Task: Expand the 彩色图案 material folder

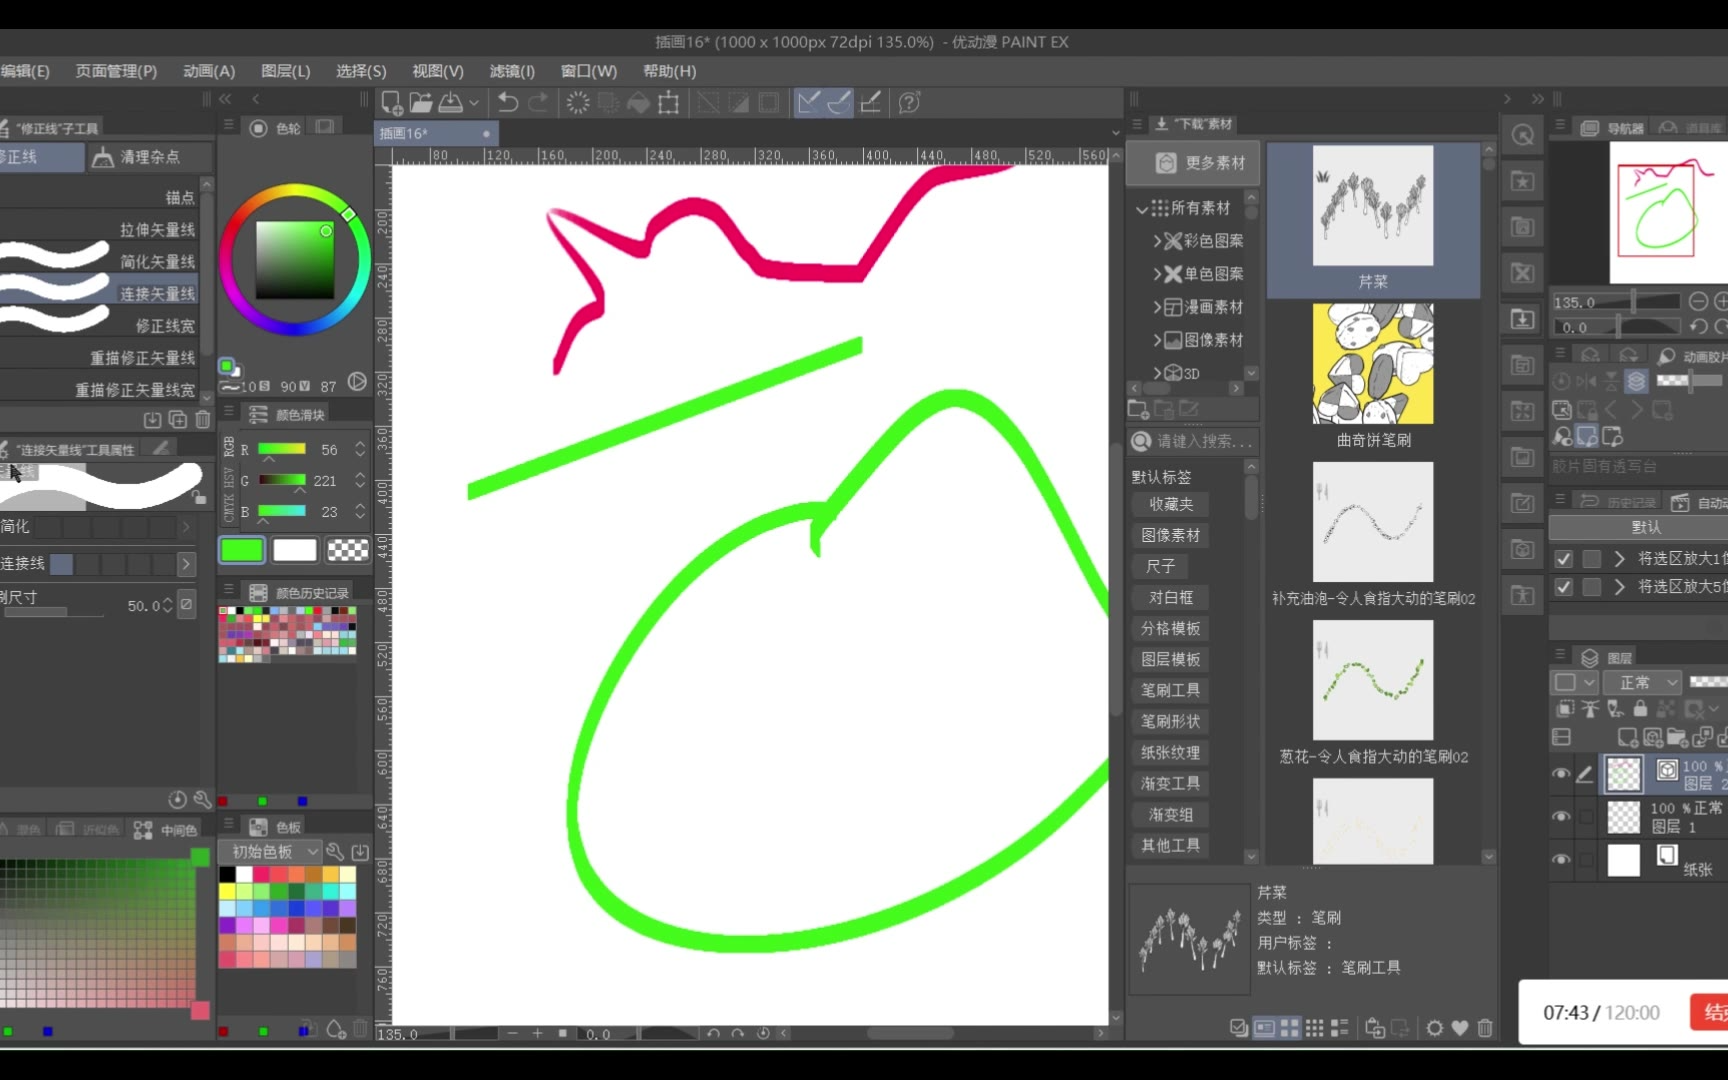Action: point(1157,241)
